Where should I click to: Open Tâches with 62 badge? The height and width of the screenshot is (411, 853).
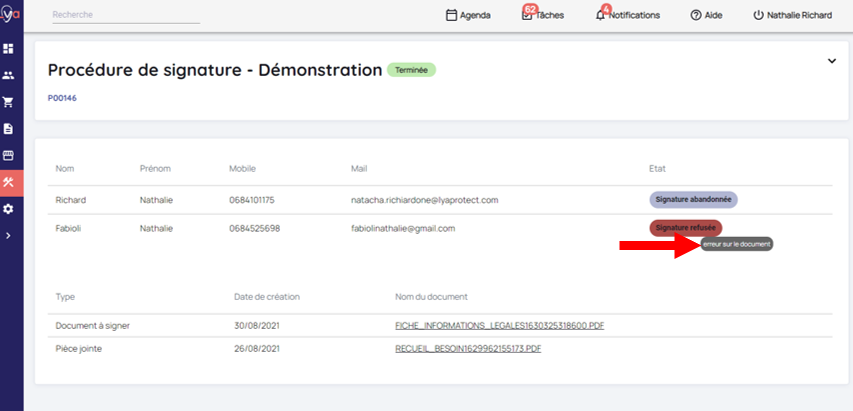pyautogui.click(x=543, y=16)
